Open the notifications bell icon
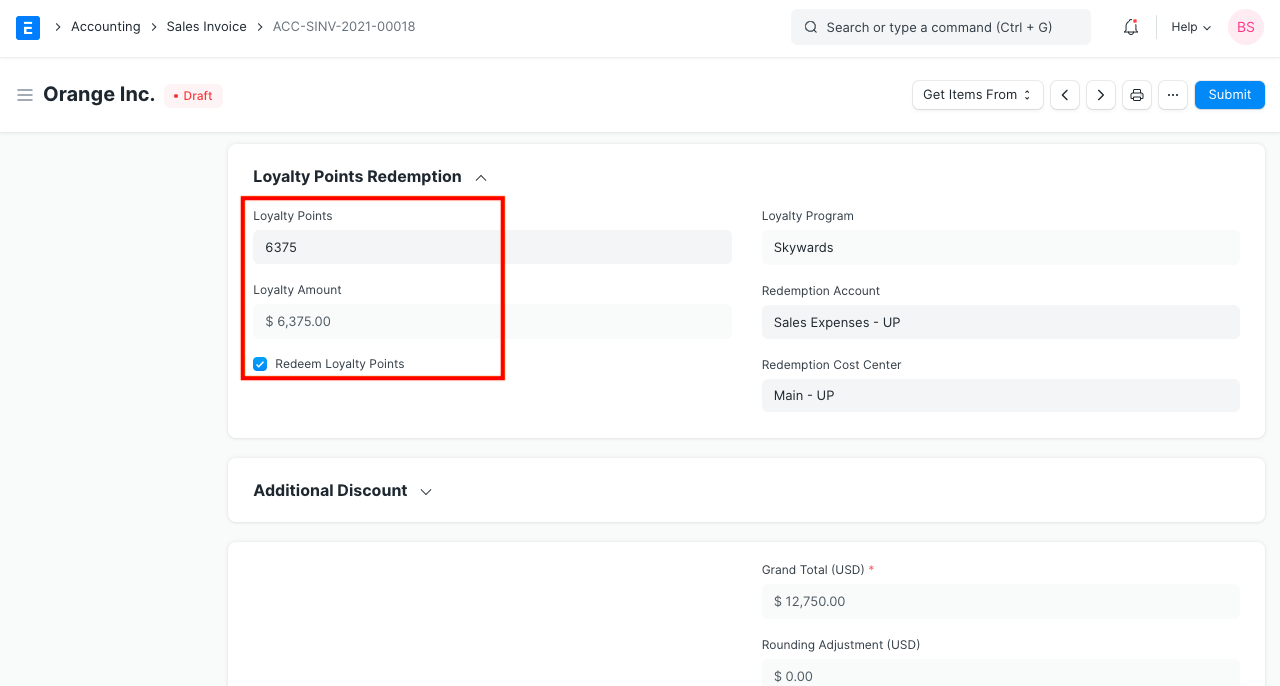1280x686 pixels. pyautogui.click(x=1131, y=27)
